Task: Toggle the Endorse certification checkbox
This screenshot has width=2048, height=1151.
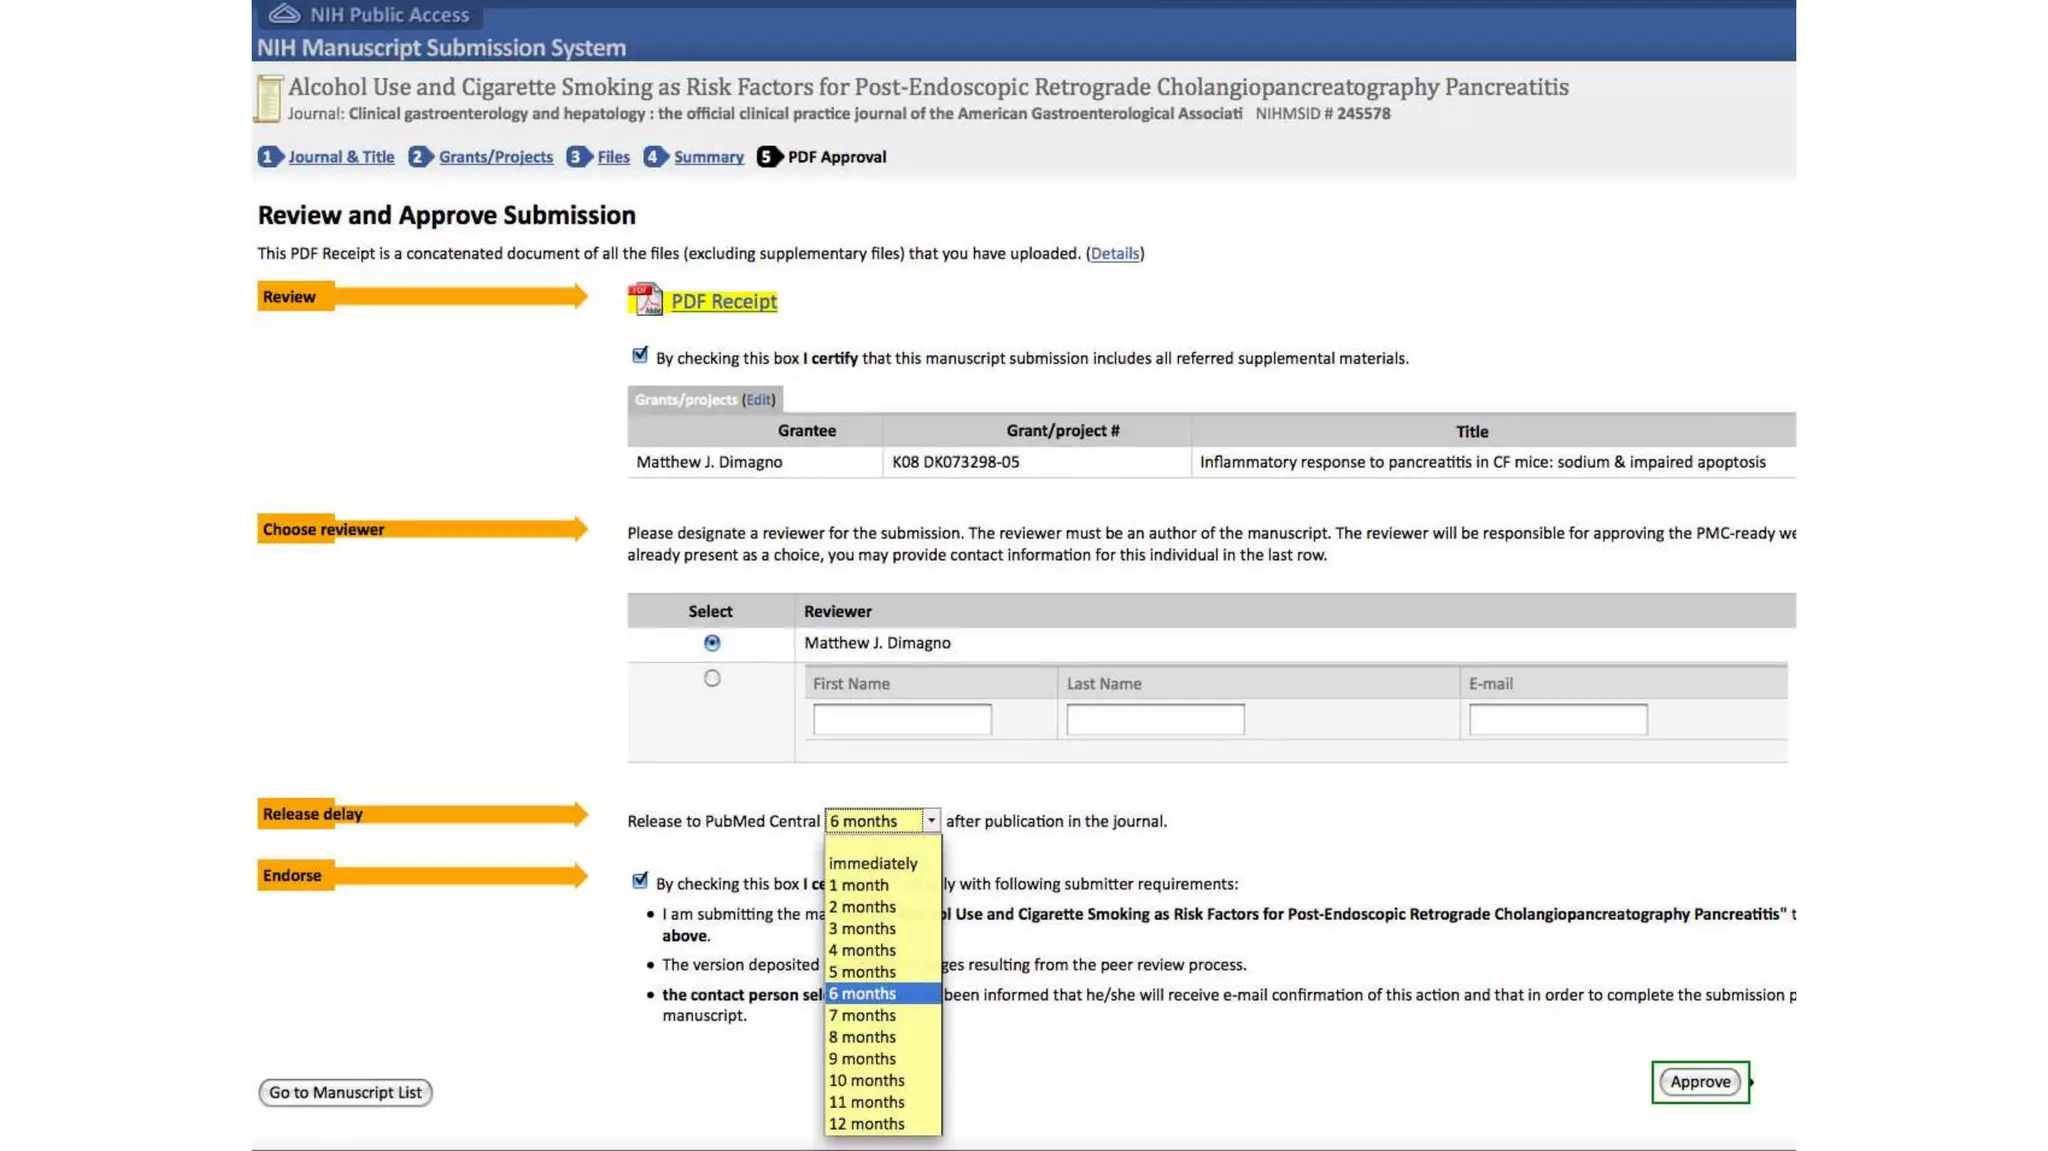Action: pyautogui.click(x=640, y=881)
